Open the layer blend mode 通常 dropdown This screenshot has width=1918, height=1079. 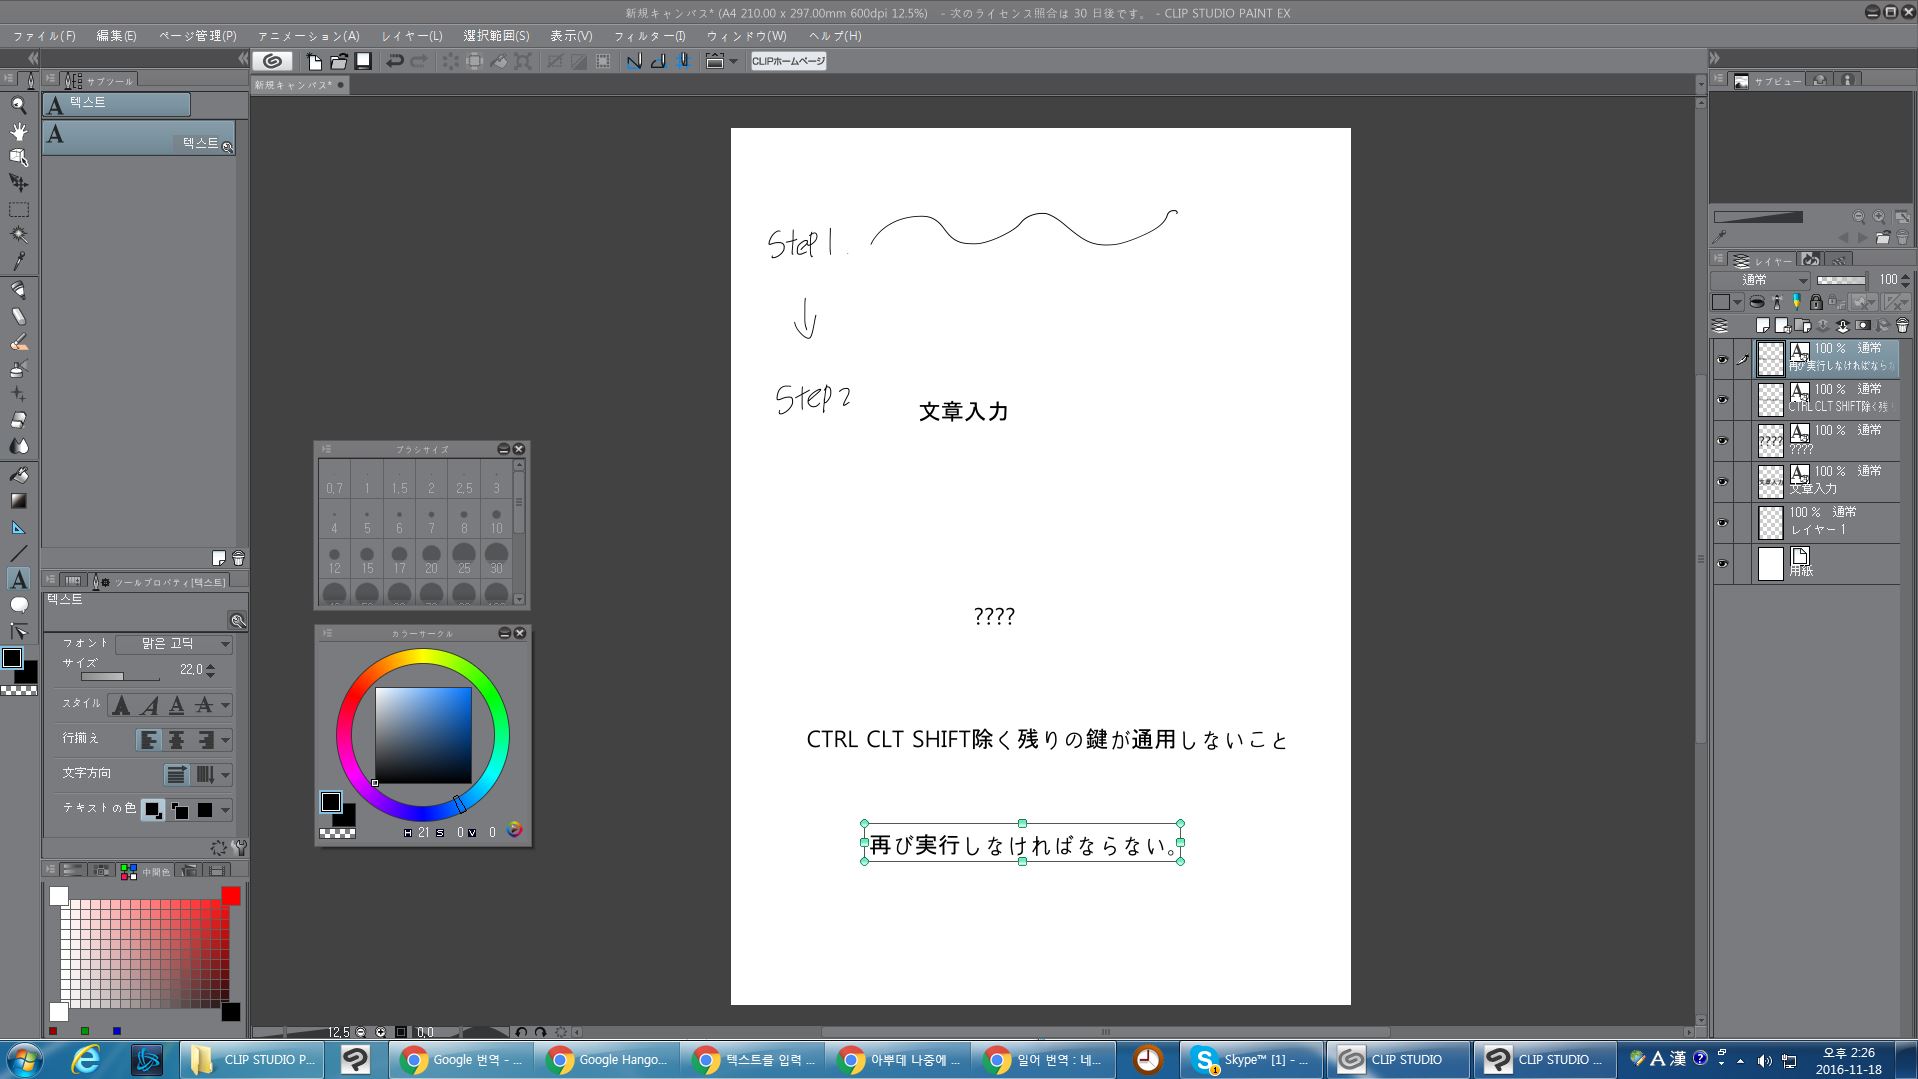[x=1760, y=280]
